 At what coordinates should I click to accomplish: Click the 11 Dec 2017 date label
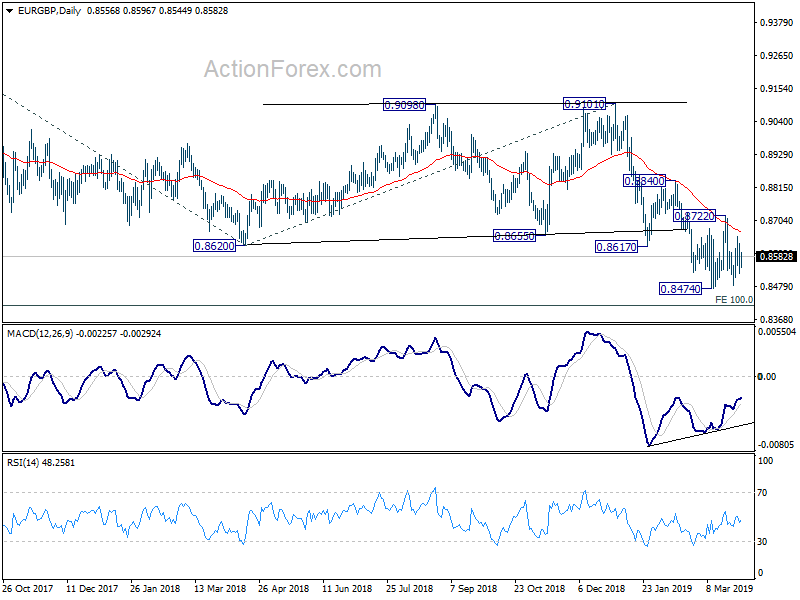(92, 588)
